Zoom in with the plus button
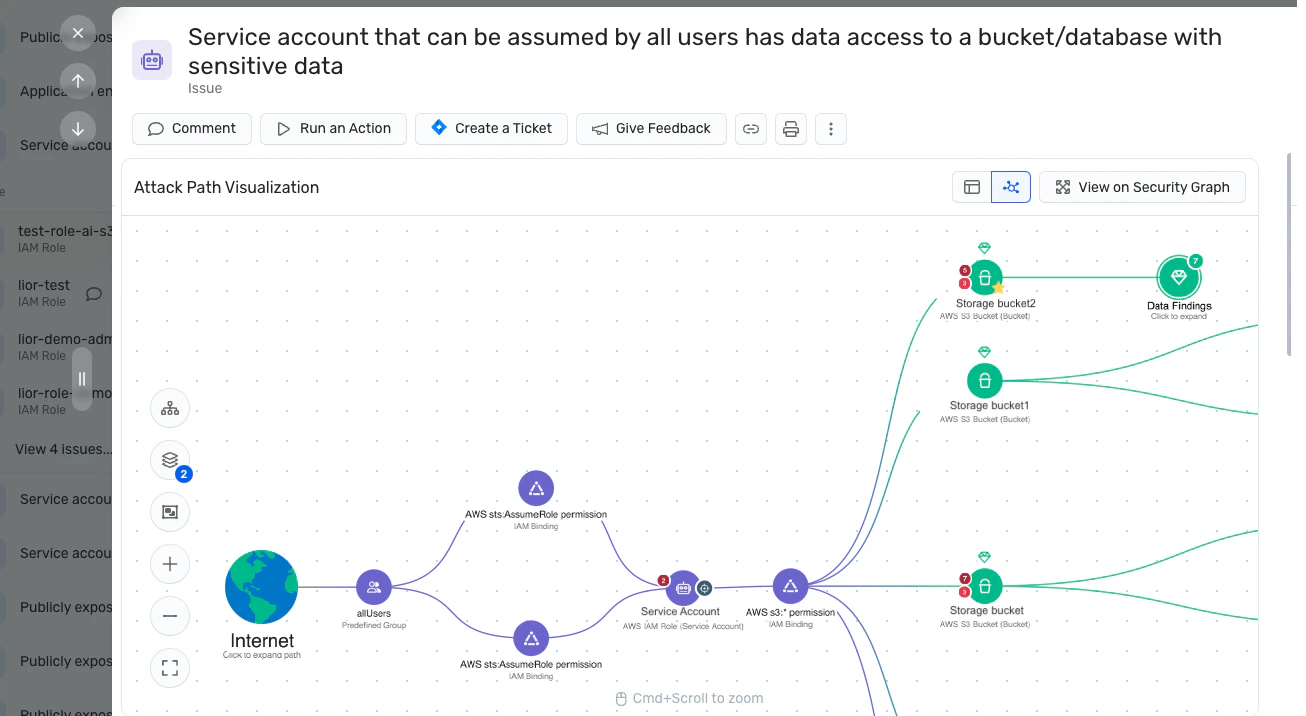This screenshot has width=1306, height=716. click(x=170, y=564)
